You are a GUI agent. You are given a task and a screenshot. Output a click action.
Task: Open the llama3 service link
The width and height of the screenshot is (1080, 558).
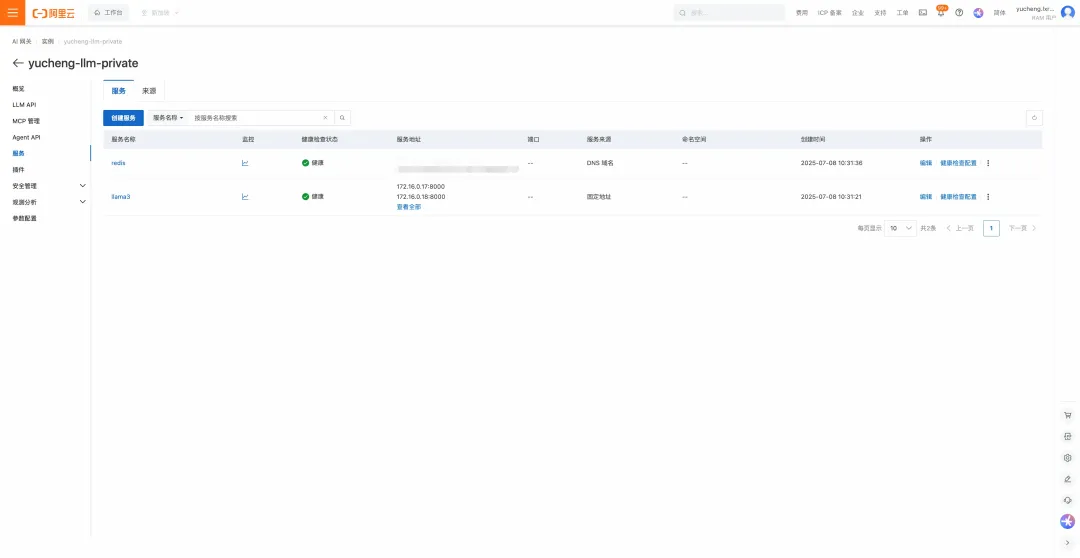[x=121, y=197]
